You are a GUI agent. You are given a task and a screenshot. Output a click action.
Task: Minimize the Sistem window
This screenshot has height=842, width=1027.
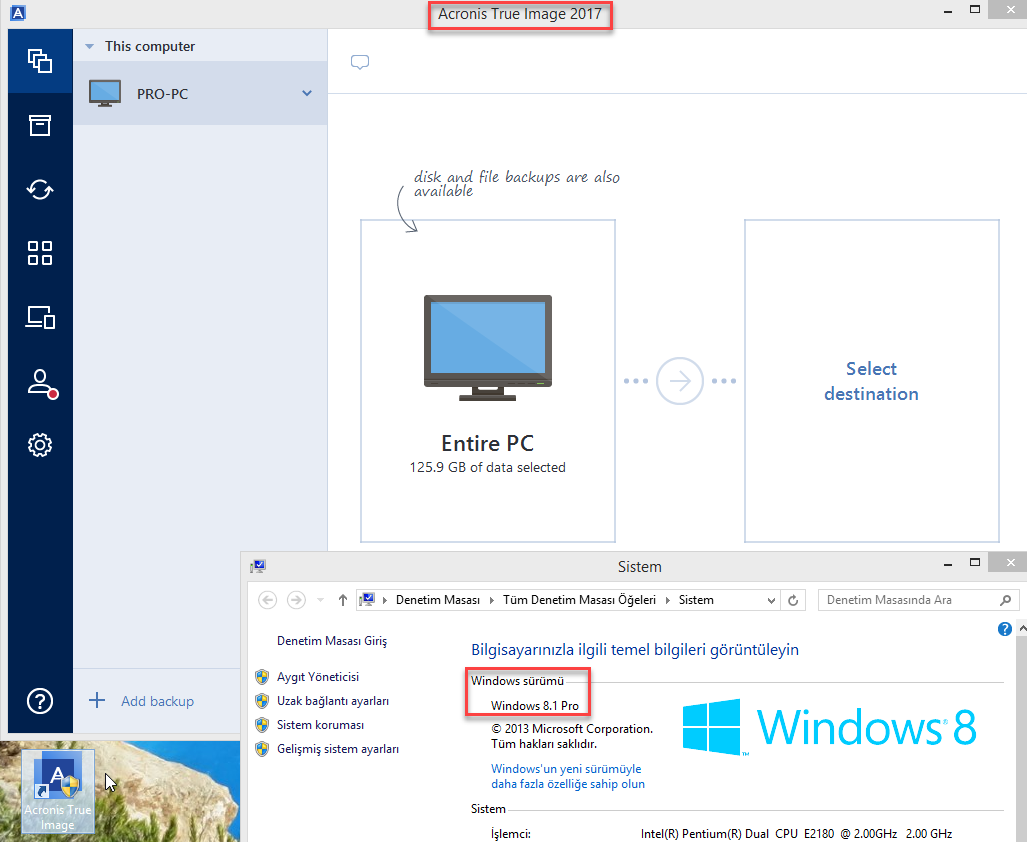click(948, 564)
